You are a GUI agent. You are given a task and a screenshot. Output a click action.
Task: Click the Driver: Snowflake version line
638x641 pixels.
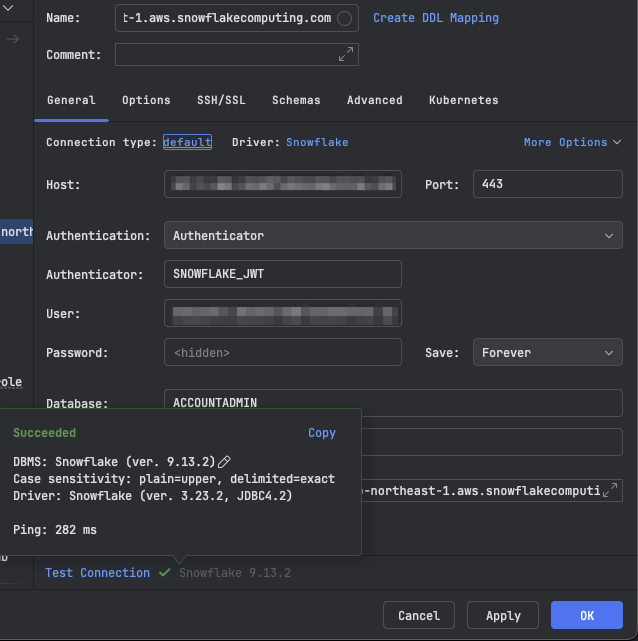[x=152, y=496]
